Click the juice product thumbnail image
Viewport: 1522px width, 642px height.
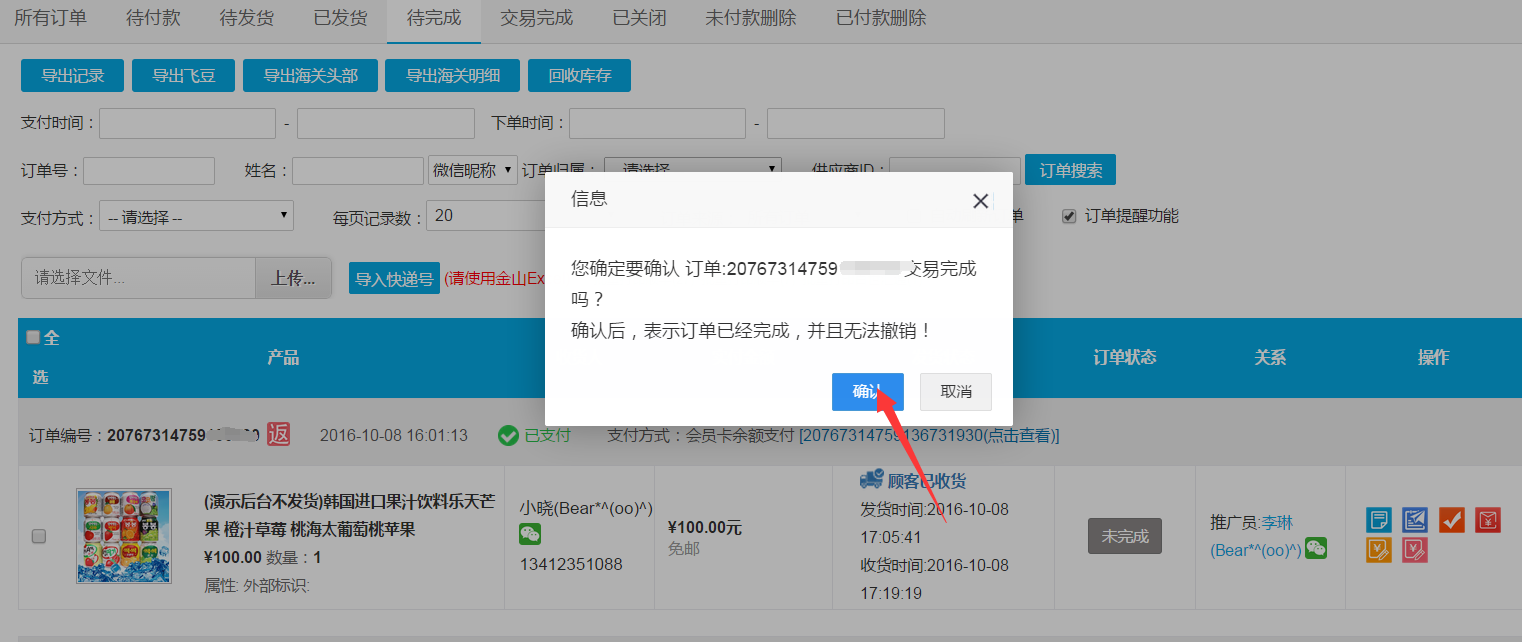click(x=124, y=535)
